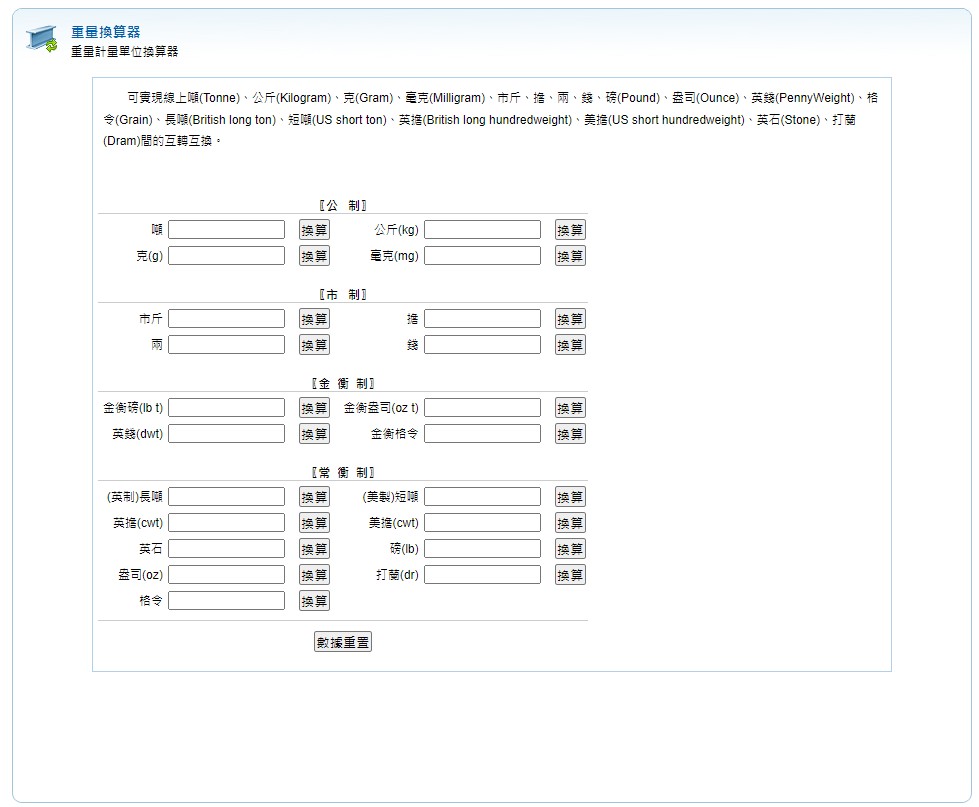Screen dimensions: 979x807
Task: Click 換算 button for 錢
Action: [x=570, y=345]
